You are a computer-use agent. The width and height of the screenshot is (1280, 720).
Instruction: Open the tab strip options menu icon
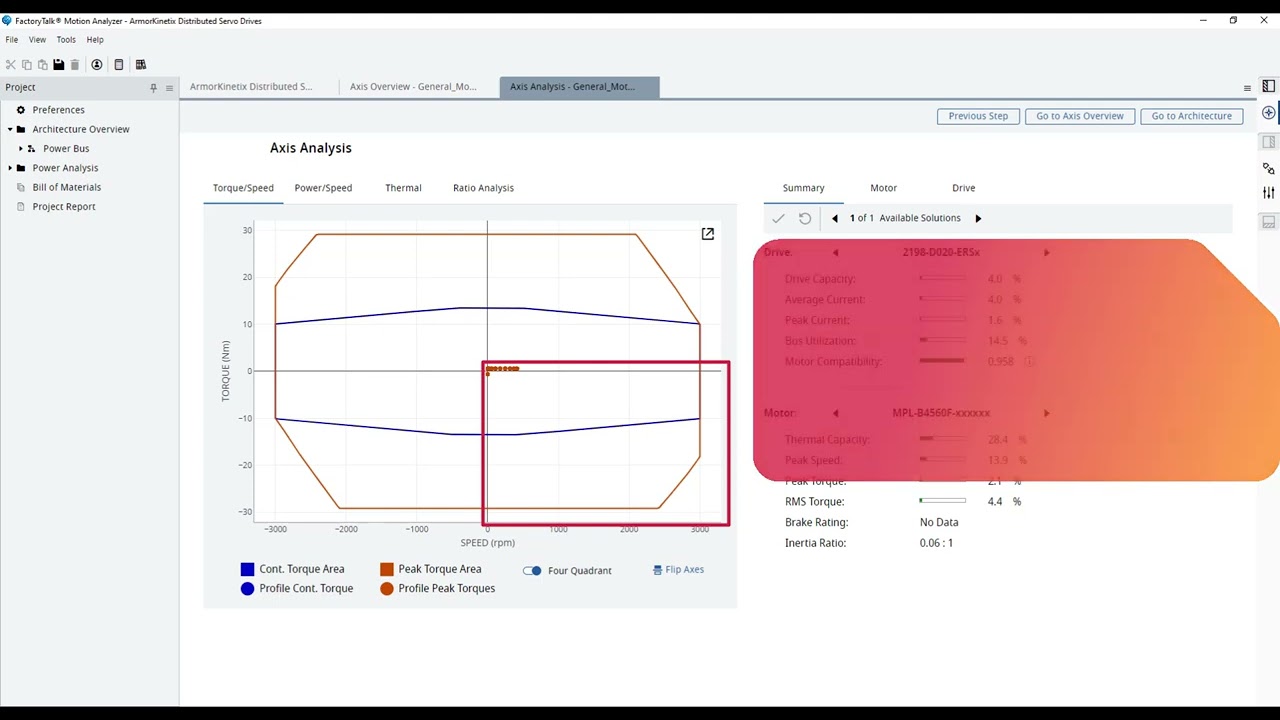point(1247,88)
